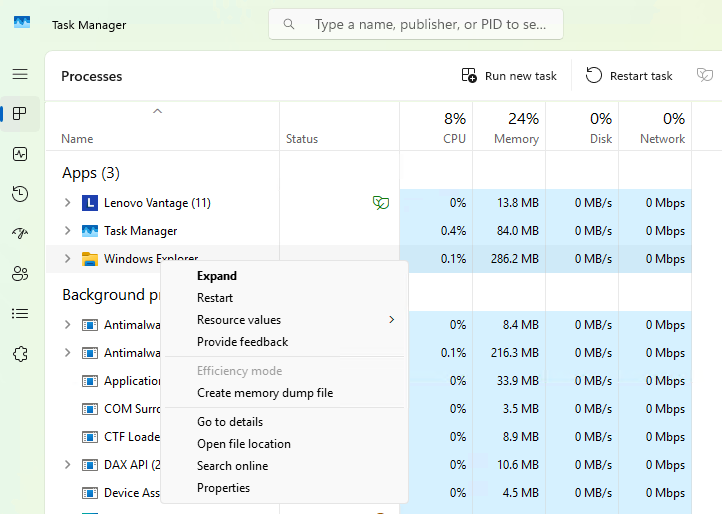
Task: Click the Run new task button
Action: 509,76
